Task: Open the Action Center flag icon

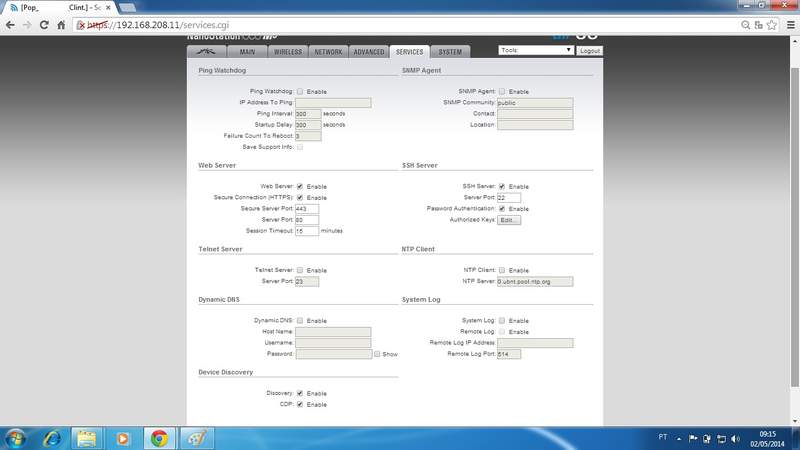Action: [x=693, y=438]
